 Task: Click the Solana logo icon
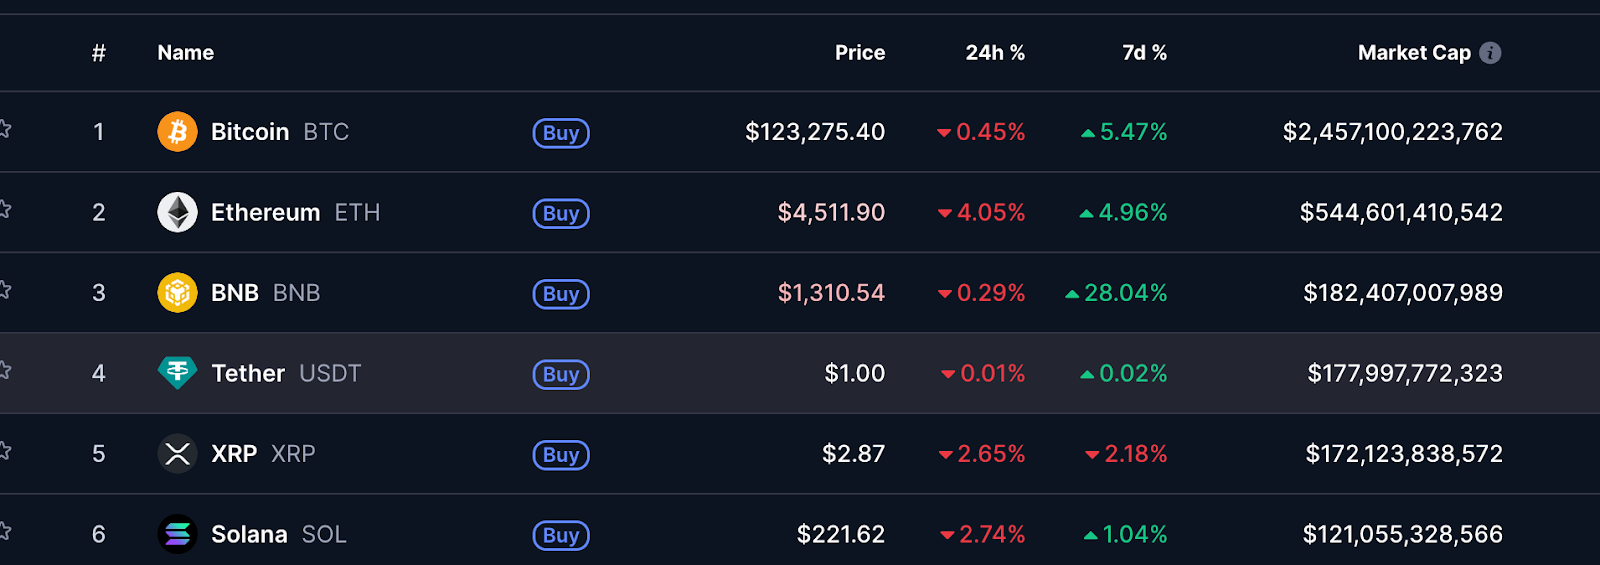click(177, 534)
